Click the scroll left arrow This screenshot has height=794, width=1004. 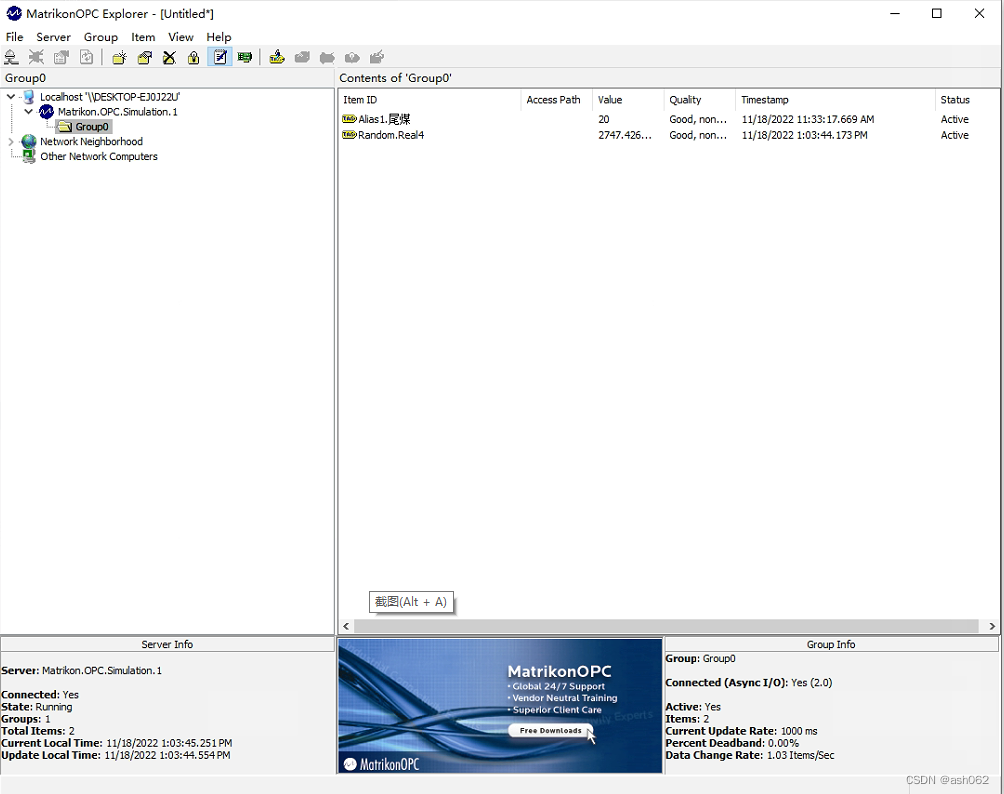pyautogui.click(x=346, y=626)
